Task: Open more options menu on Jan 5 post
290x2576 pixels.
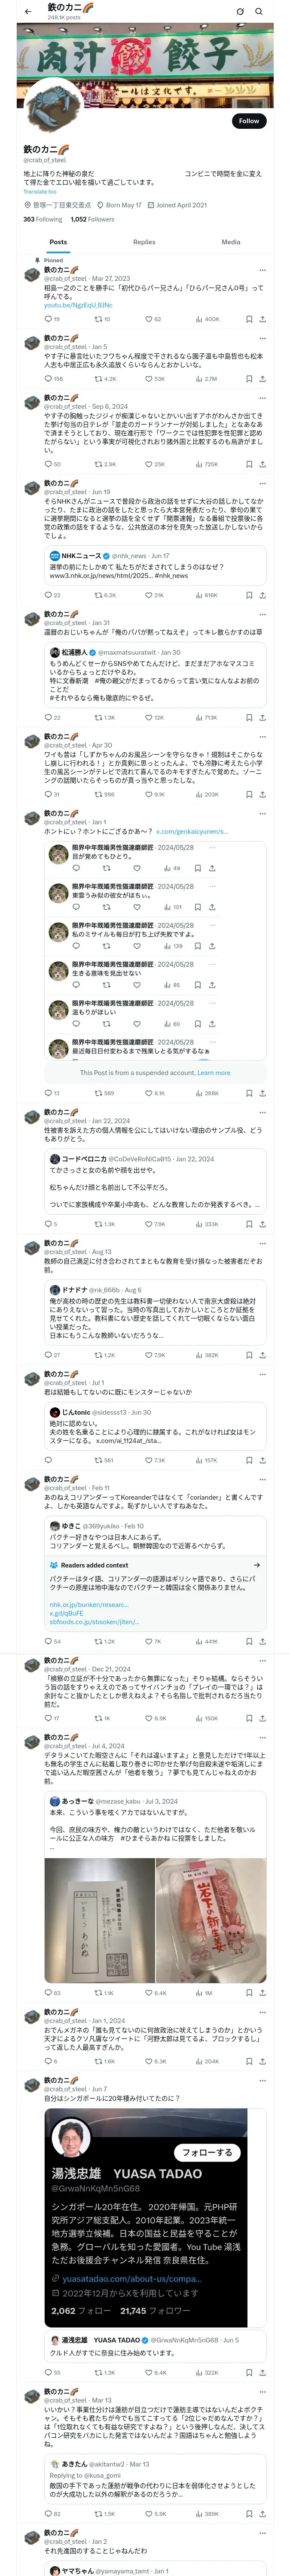Action: coord(263,339)
